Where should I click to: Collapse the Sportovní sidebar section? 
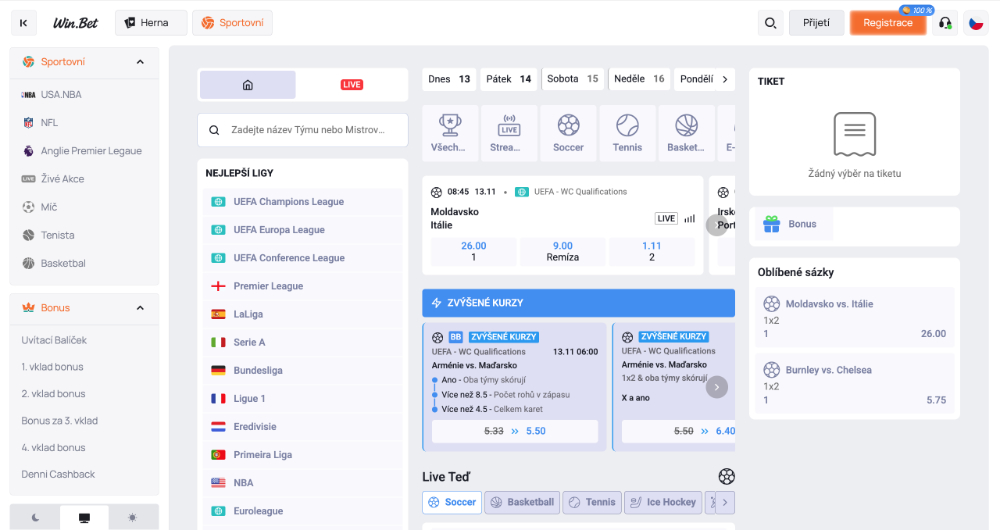click(140, 62)
